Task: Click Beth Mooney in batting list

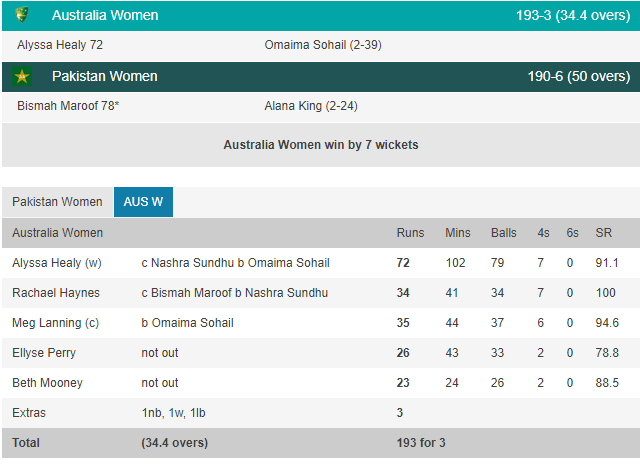Action: point(44,383)
